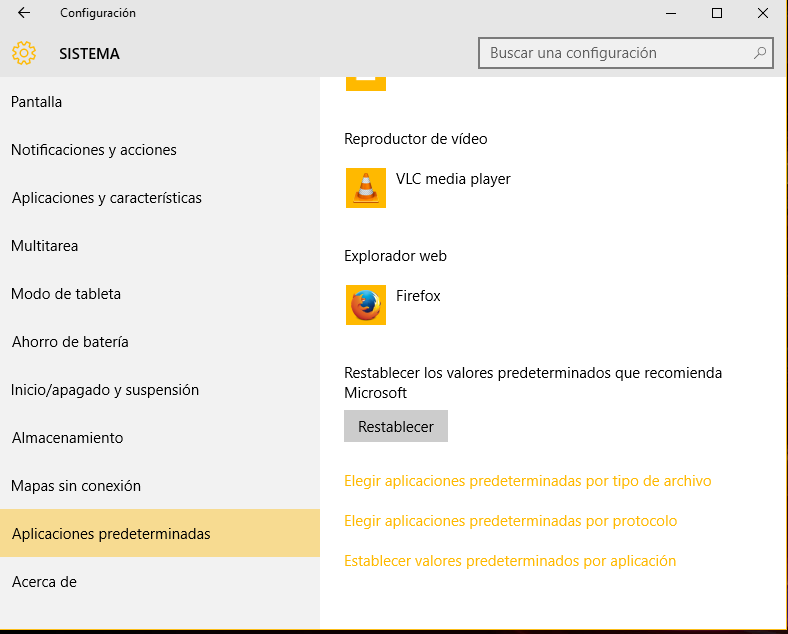Click the Firefox browser icon
788x634 pixels.
[366, 305]
